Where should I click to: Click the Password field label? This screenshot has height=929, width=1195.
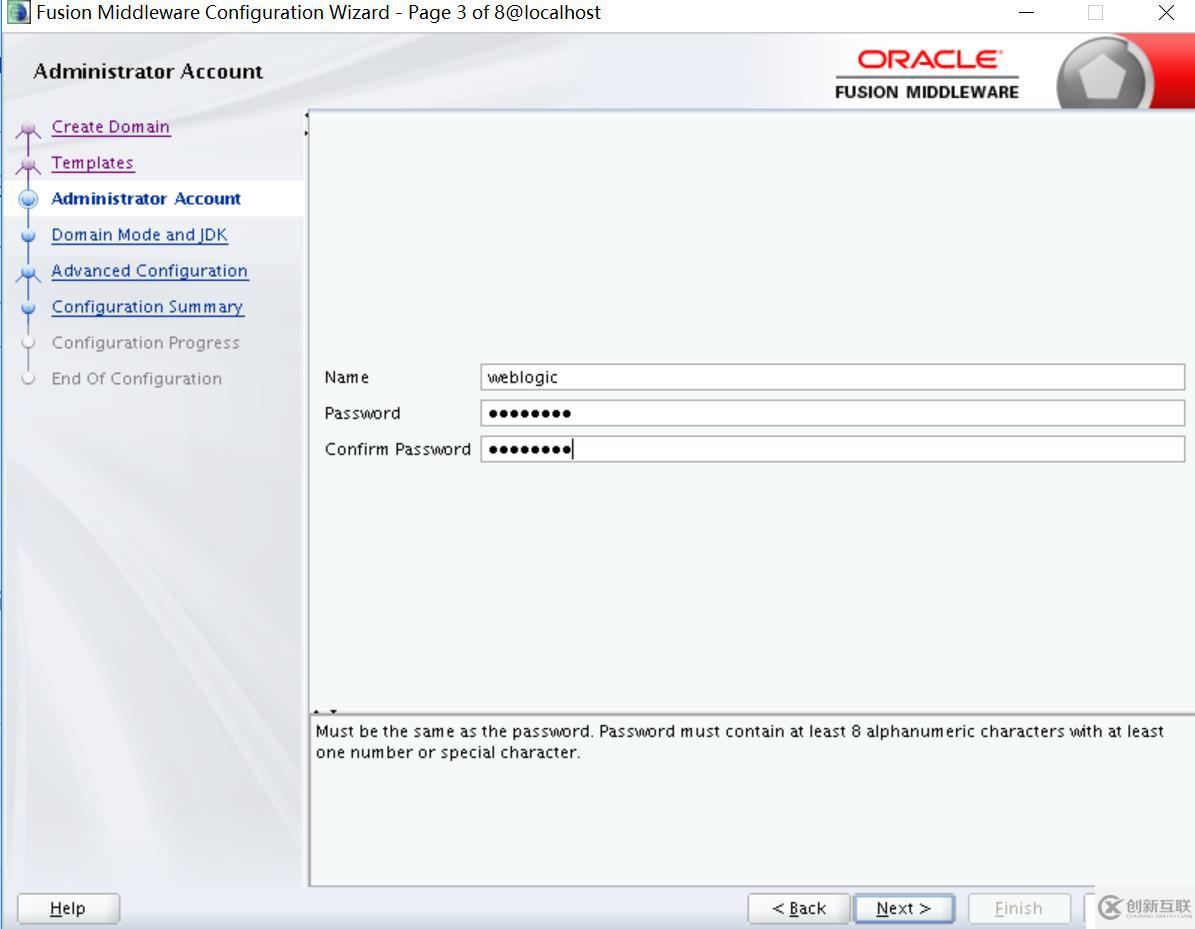point(362,413)
